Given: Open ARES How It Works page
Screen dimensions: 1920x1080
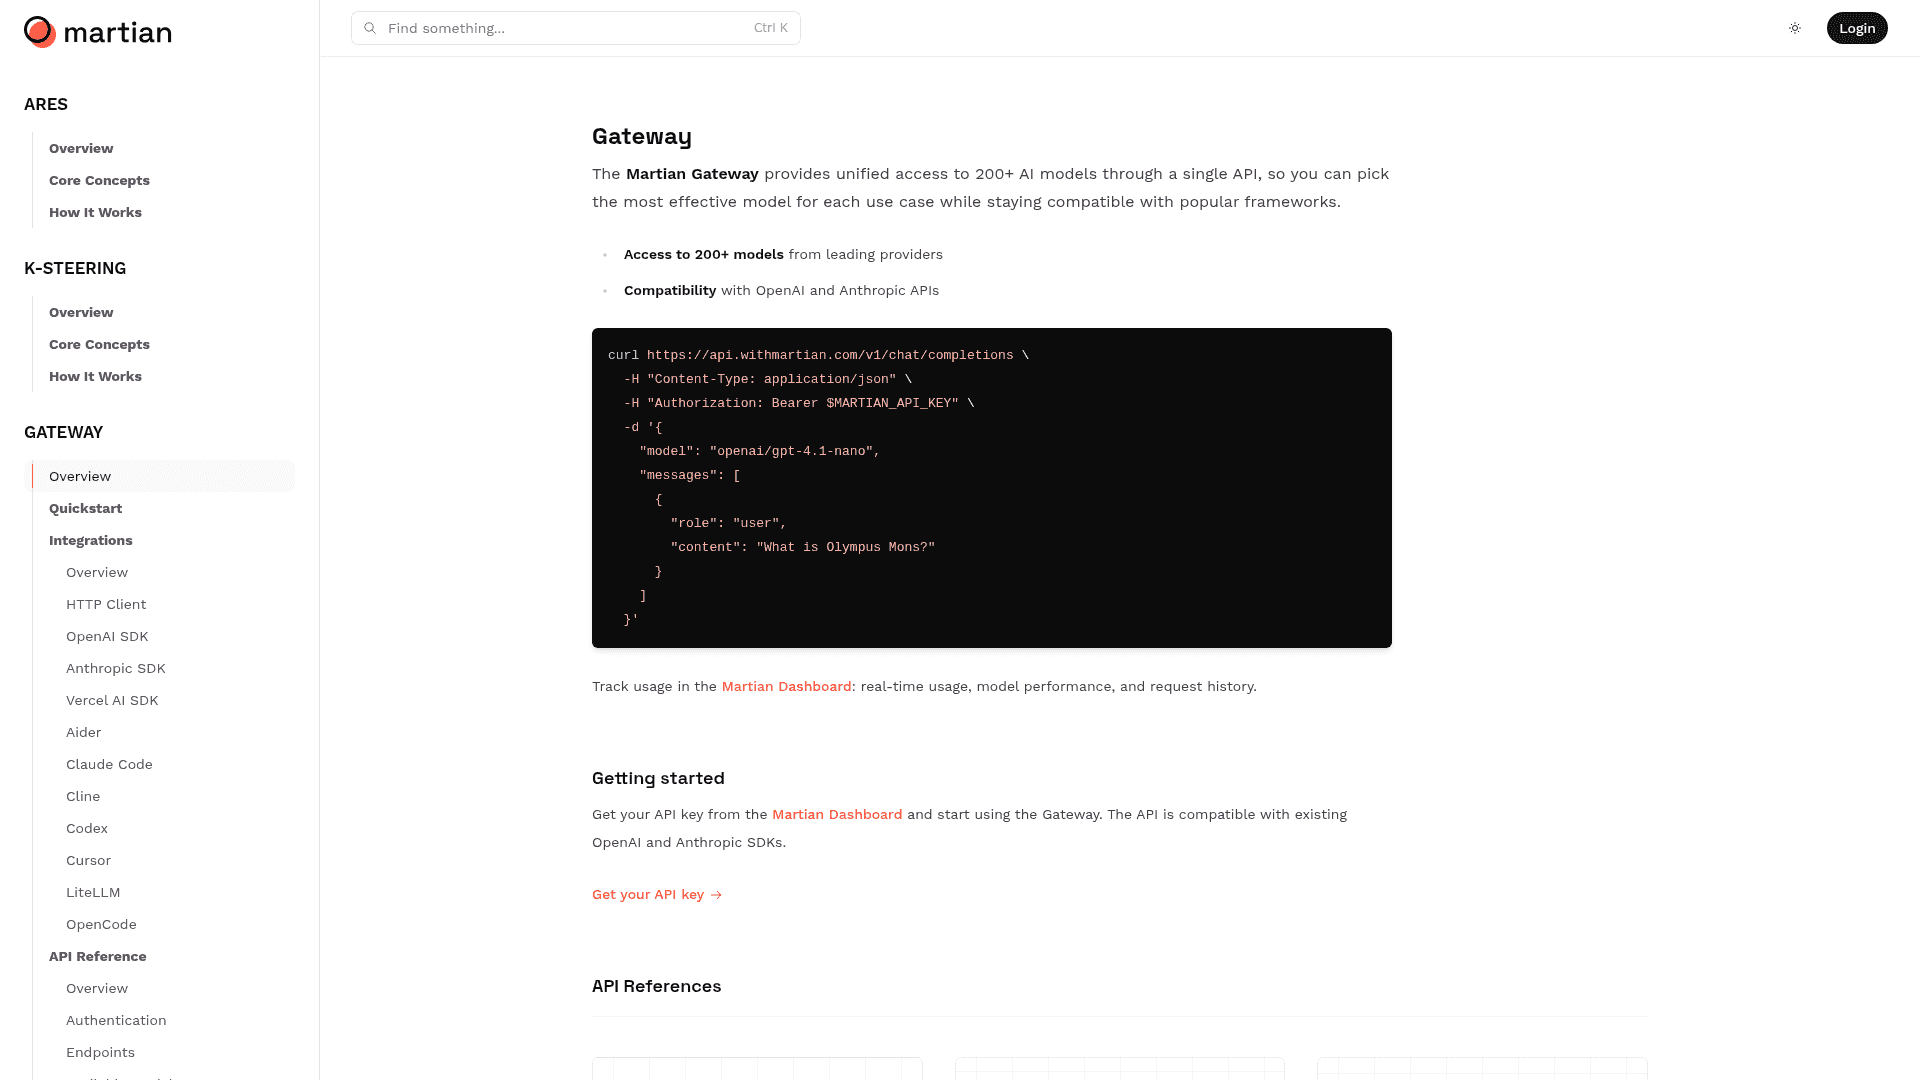Looking at the screenshot, I should point(95,212).
